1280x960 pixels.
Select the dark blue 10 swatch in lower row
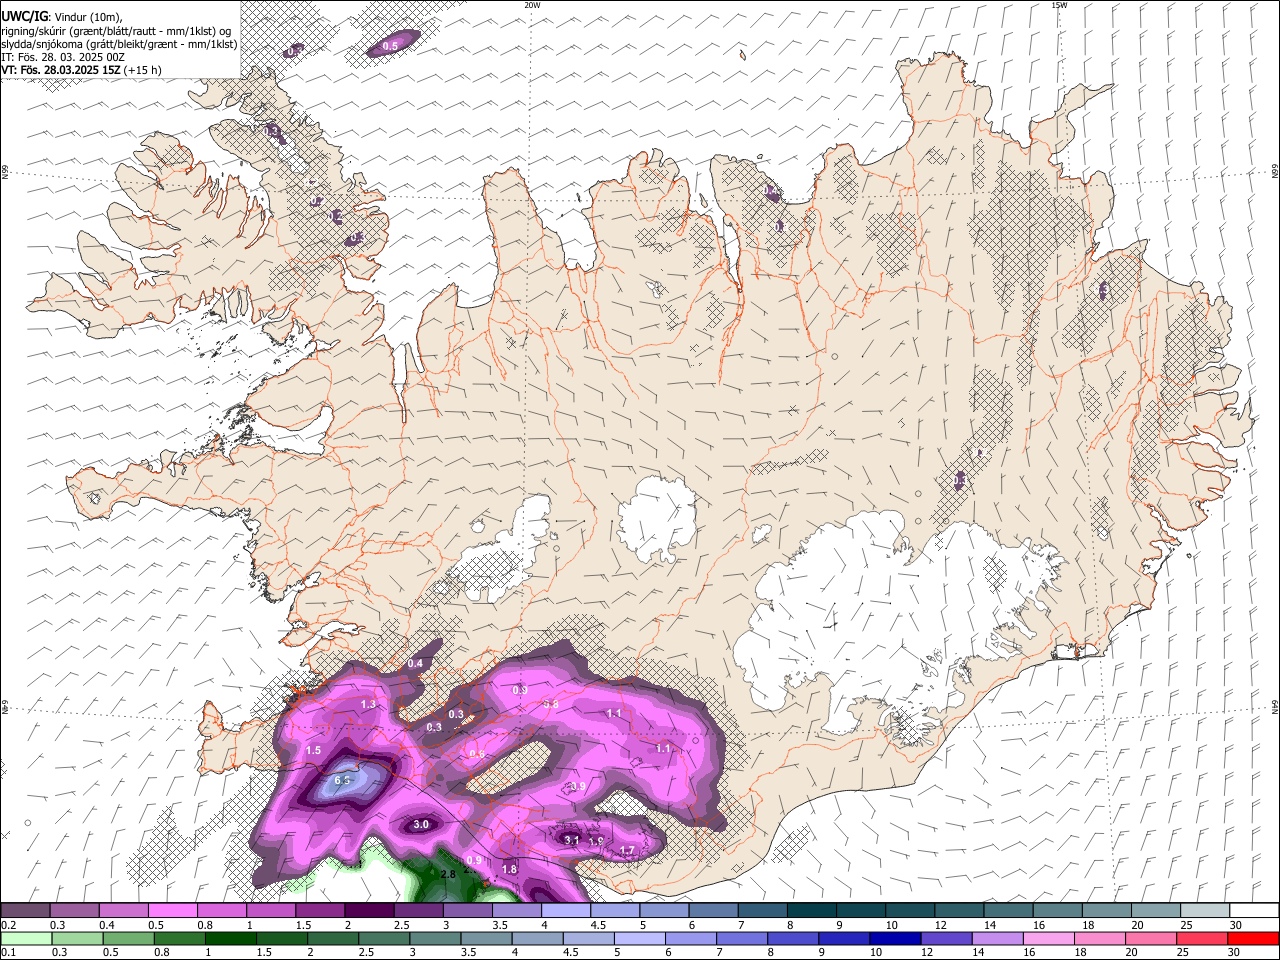point(896,938)
